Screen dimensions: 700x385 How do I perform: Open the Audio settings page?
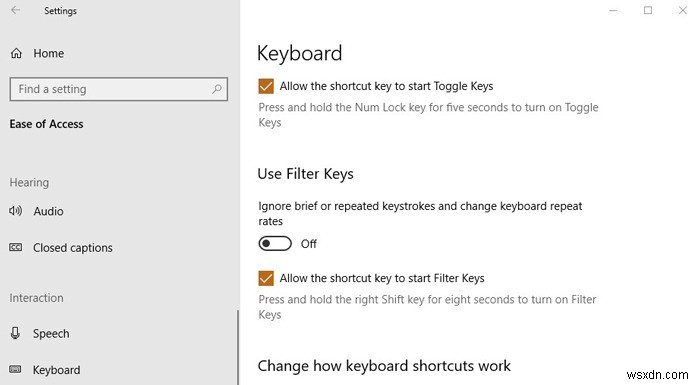[48, 211]
